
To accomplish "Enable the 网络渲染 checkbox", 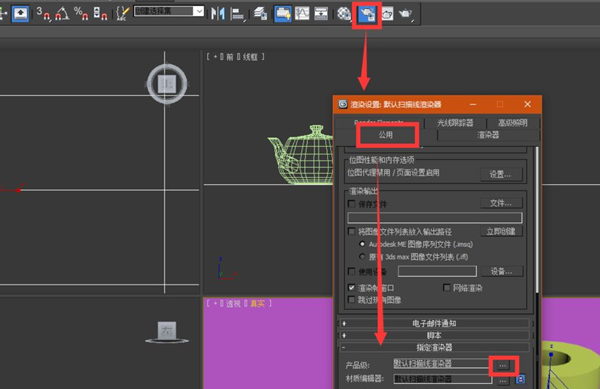I will (447, 287).
